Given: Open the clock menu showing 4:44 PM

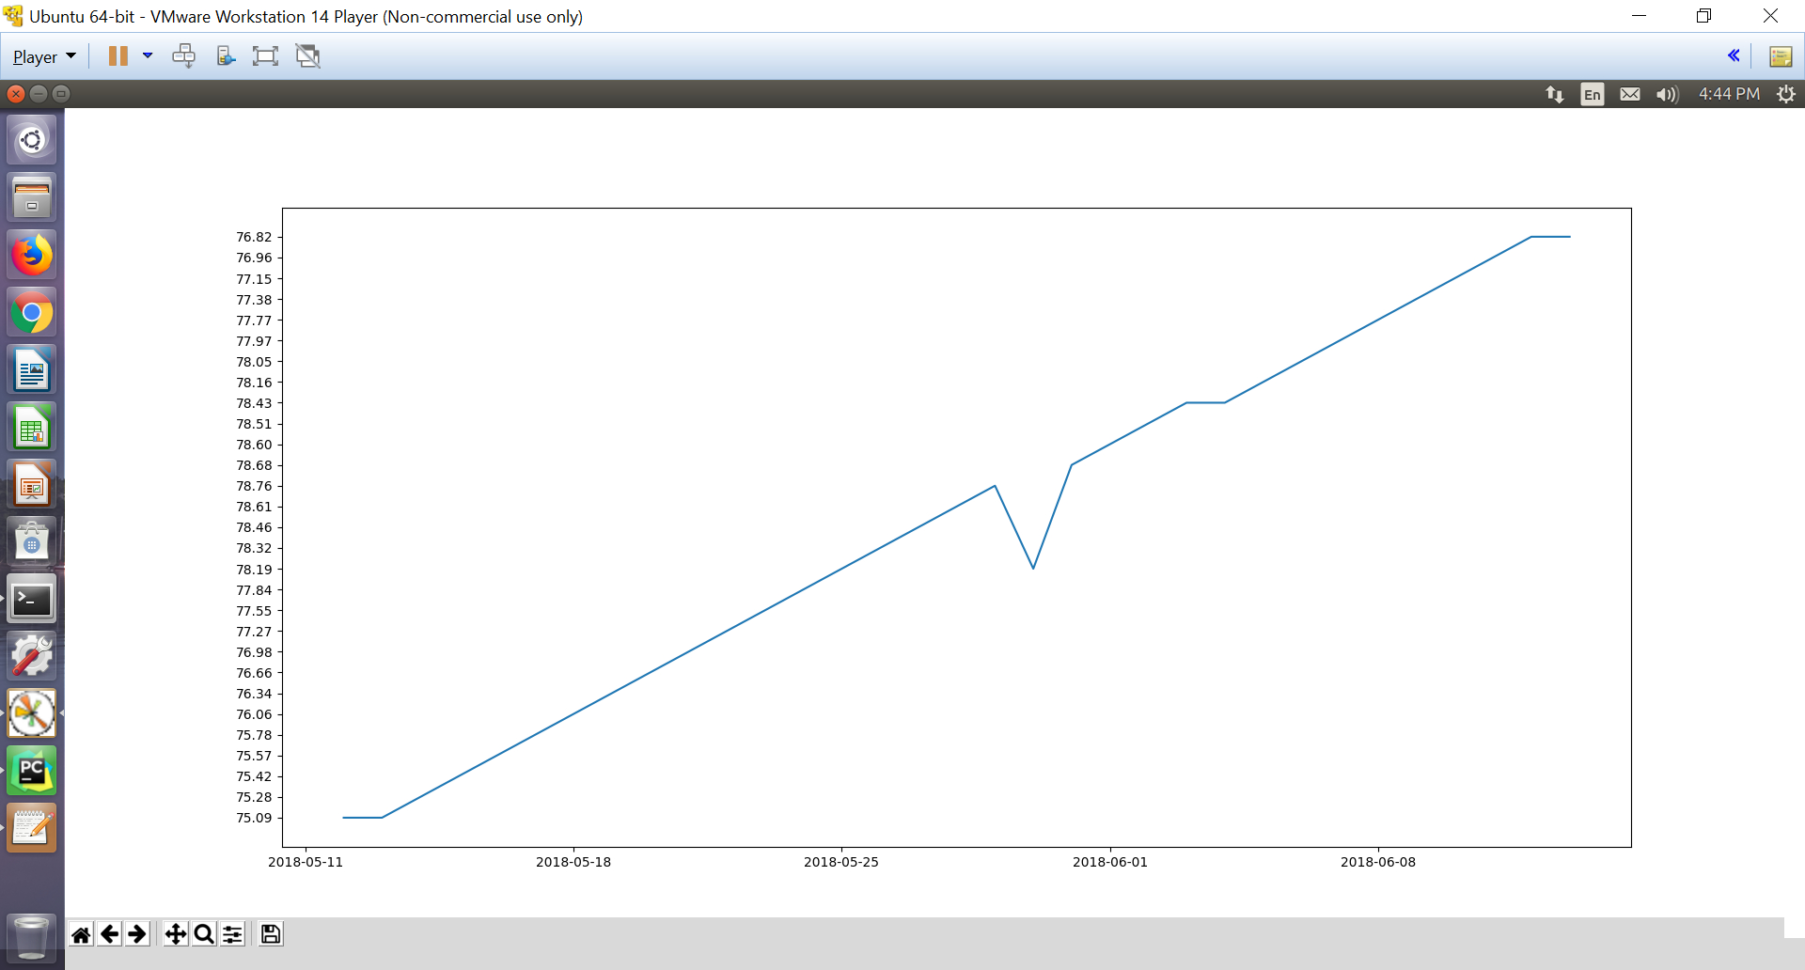Looking at the screenshot, I should (1728, 94).
